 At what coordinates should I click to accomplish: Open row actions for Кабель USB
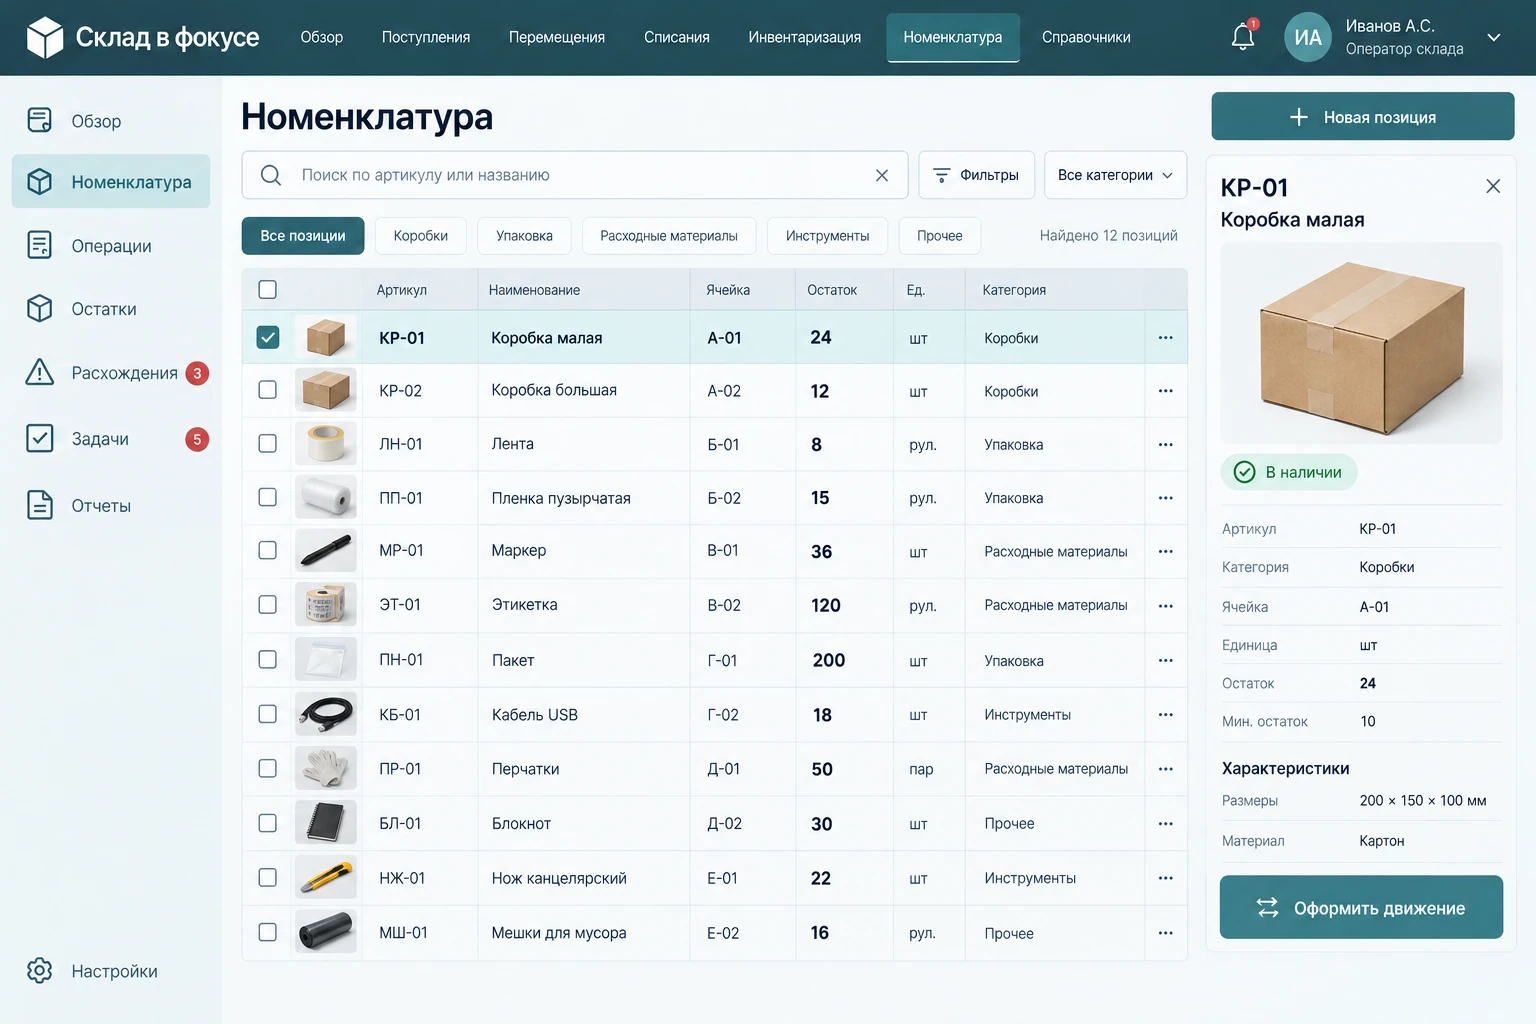pos(1165,714)
